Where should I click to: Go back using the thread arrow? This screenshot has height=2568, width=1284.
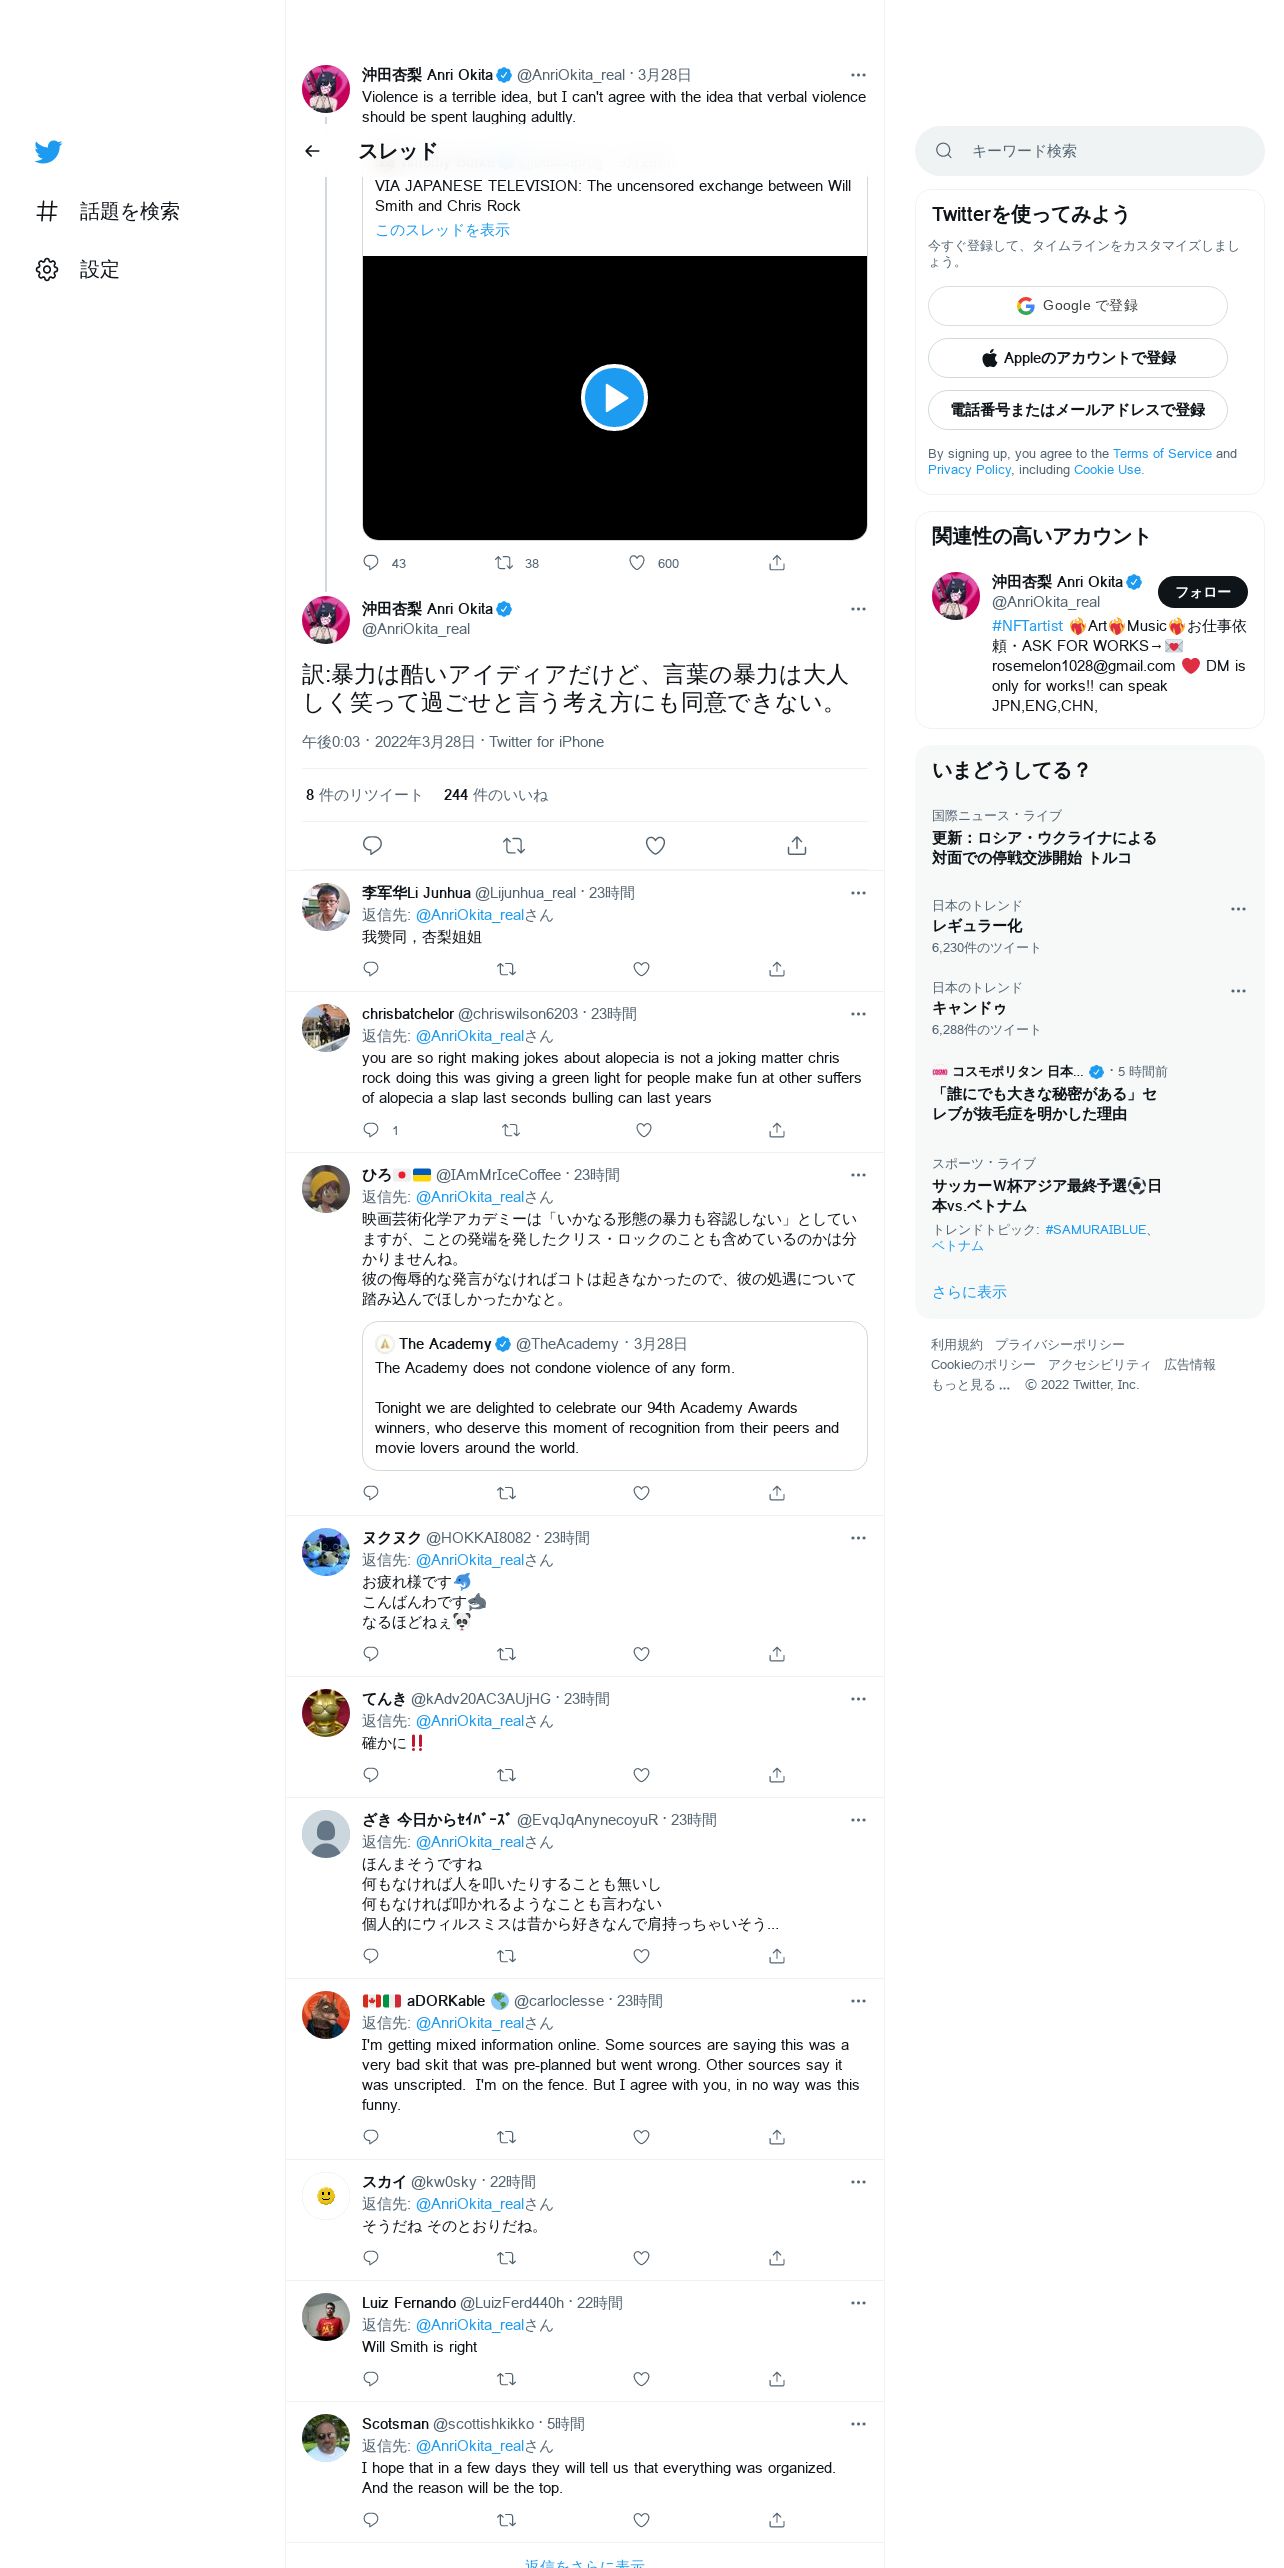tap(312, 151)
